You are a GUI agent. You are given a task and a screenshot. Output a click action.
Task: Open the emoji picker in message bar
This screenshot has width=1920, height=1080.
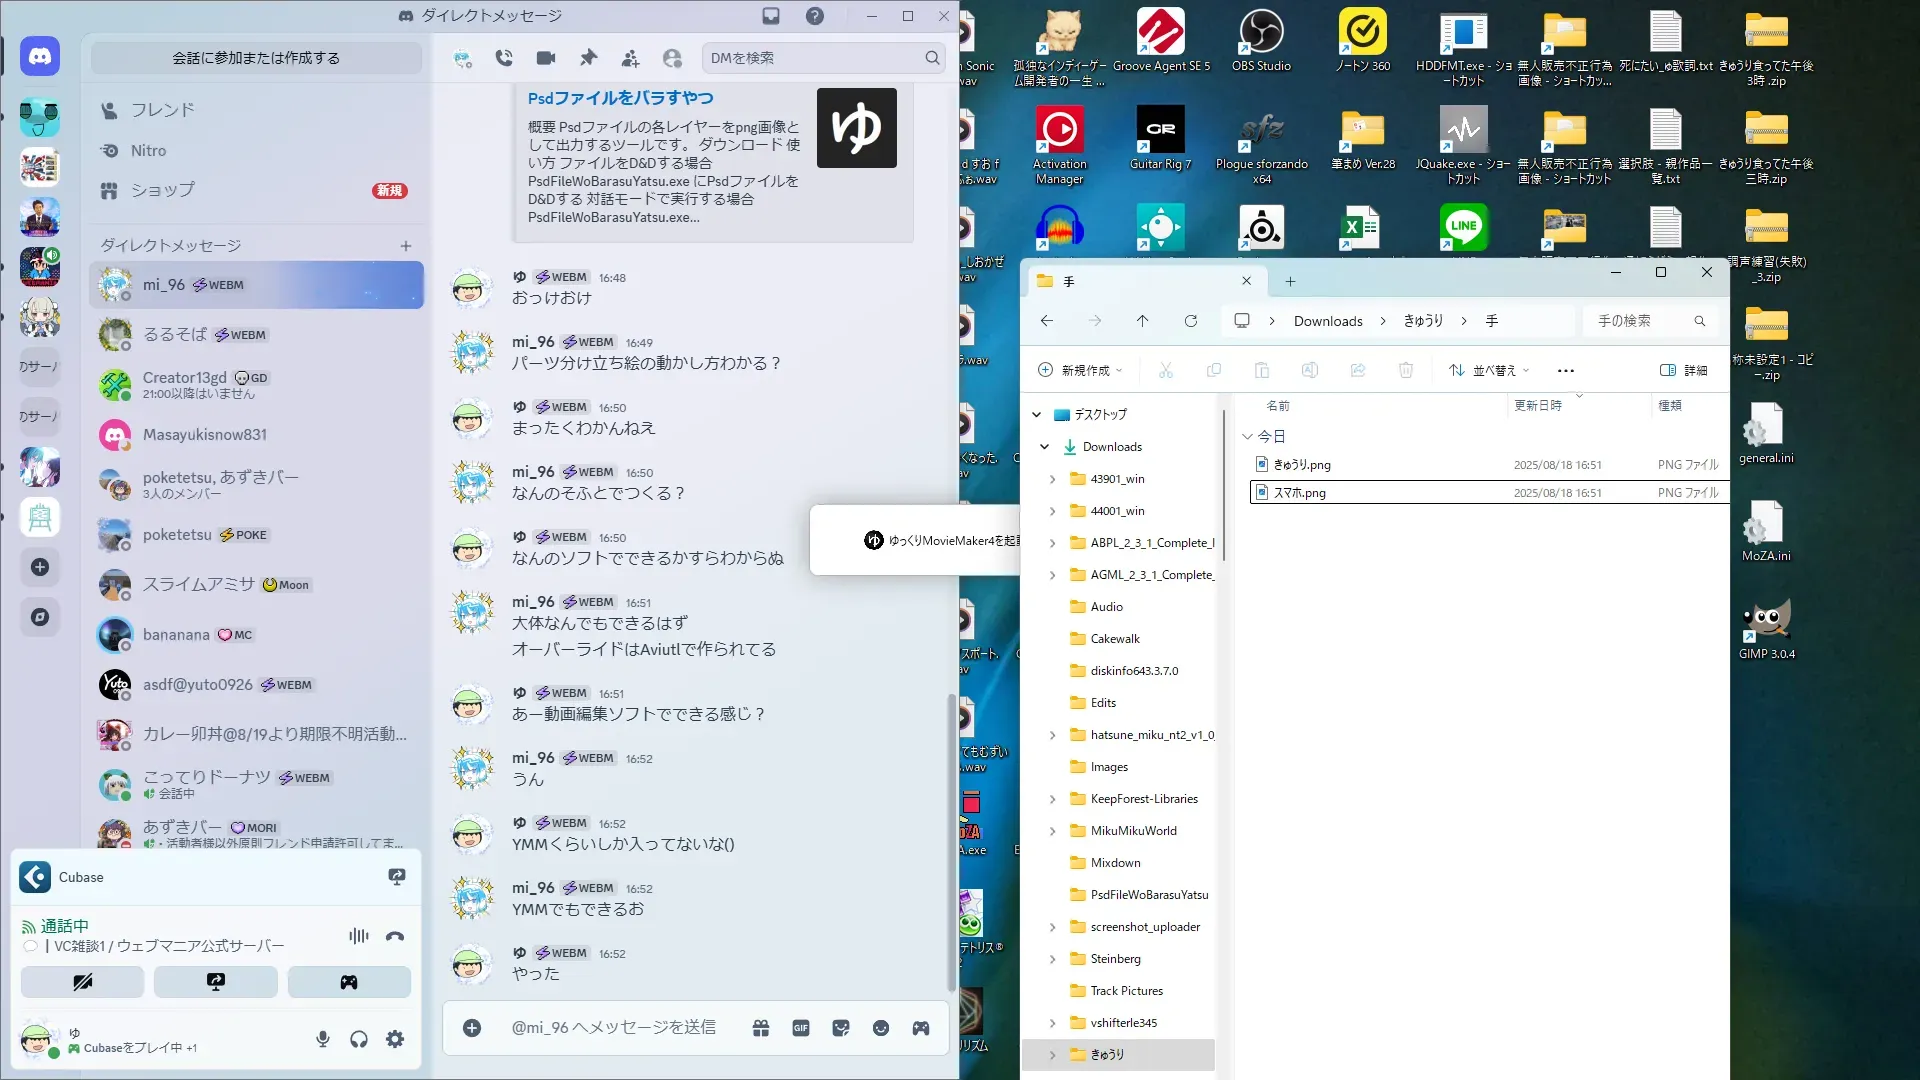coord(881,1028)
